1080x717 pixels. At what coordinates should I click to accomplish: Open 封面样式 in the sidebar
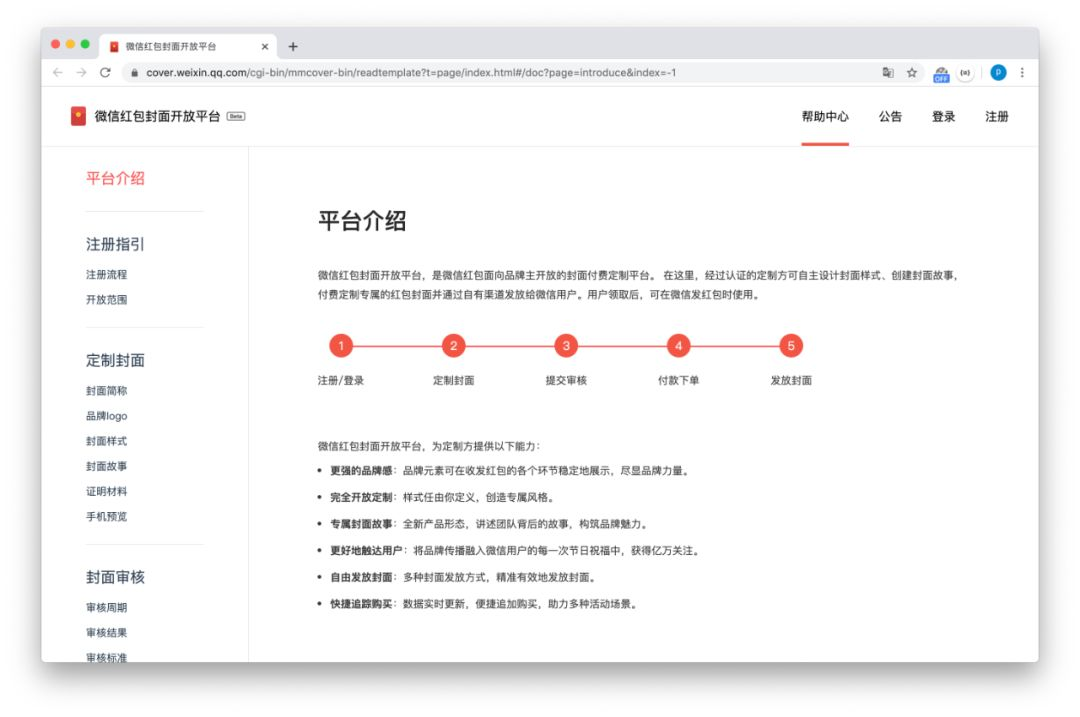pos(107,441)
